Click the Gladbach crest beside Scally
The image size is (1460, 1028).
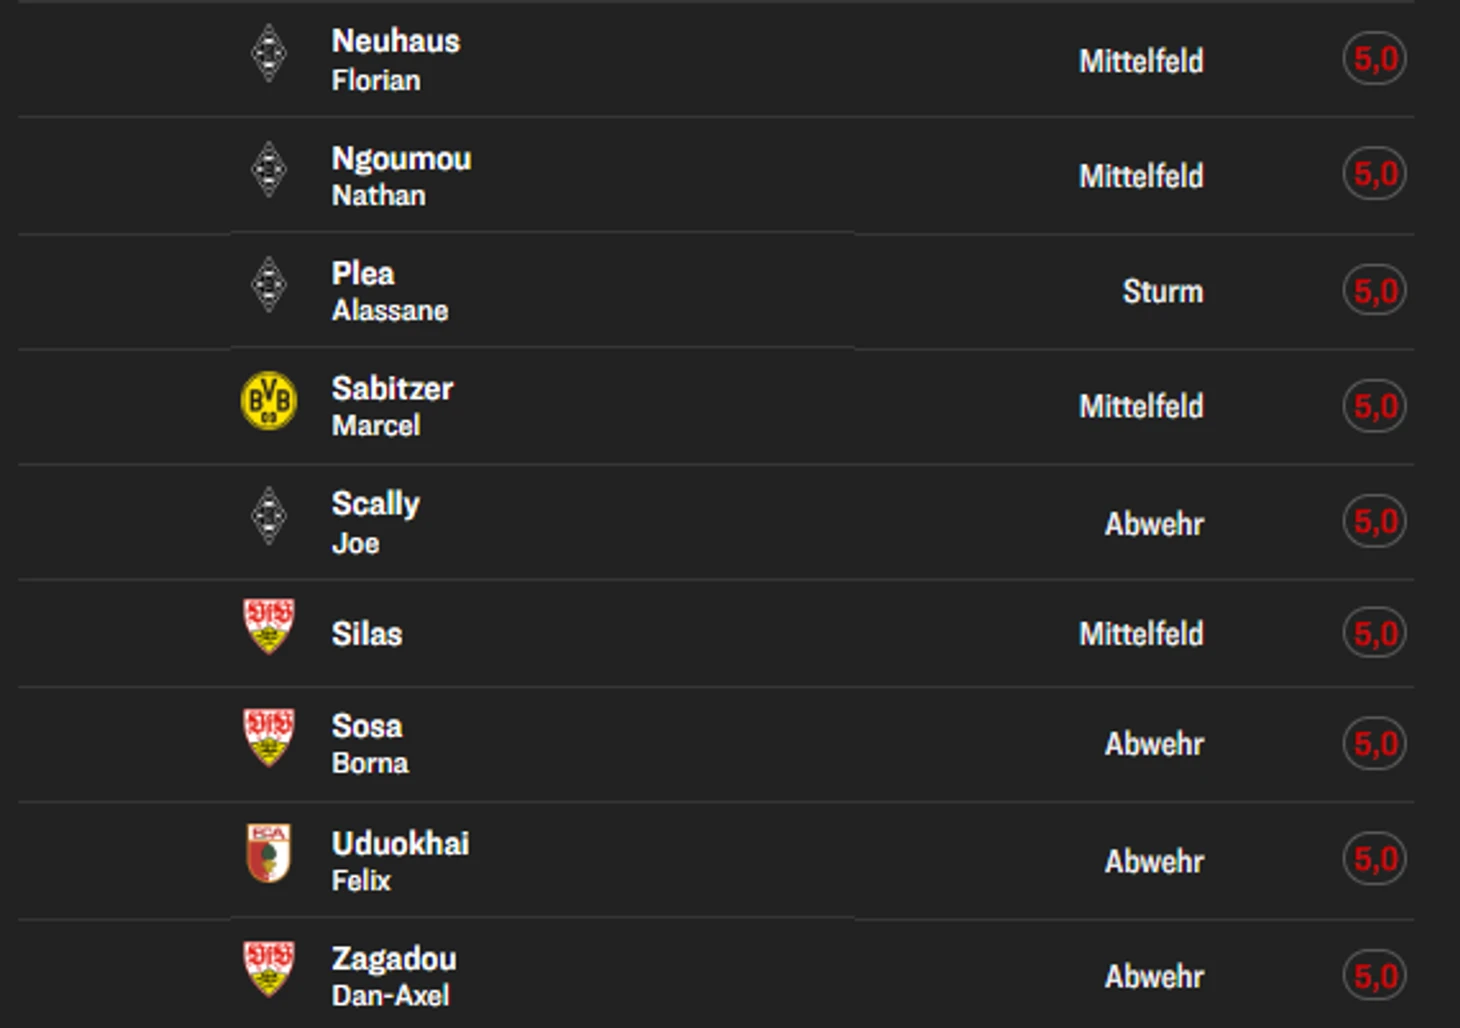(268, 516)
